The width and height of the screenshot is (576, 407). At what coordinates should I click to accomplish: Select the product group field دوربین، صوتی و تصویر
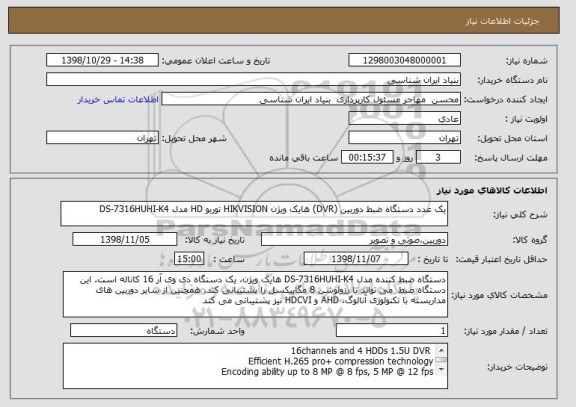click(354, 239)
